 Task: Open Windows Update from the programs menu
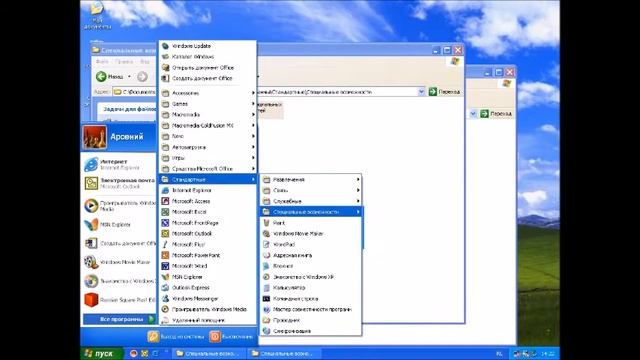tap(207, 46)
